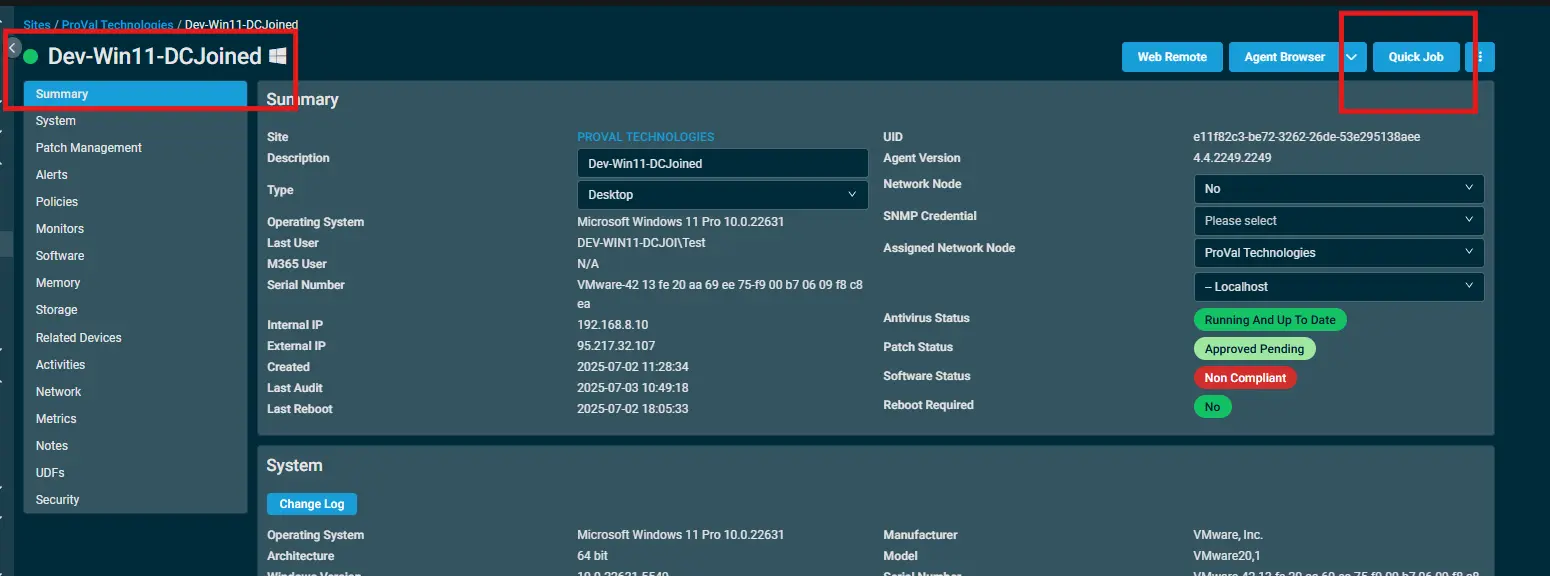
Task: Go to System in the sidebar
Action: (135, 121)
